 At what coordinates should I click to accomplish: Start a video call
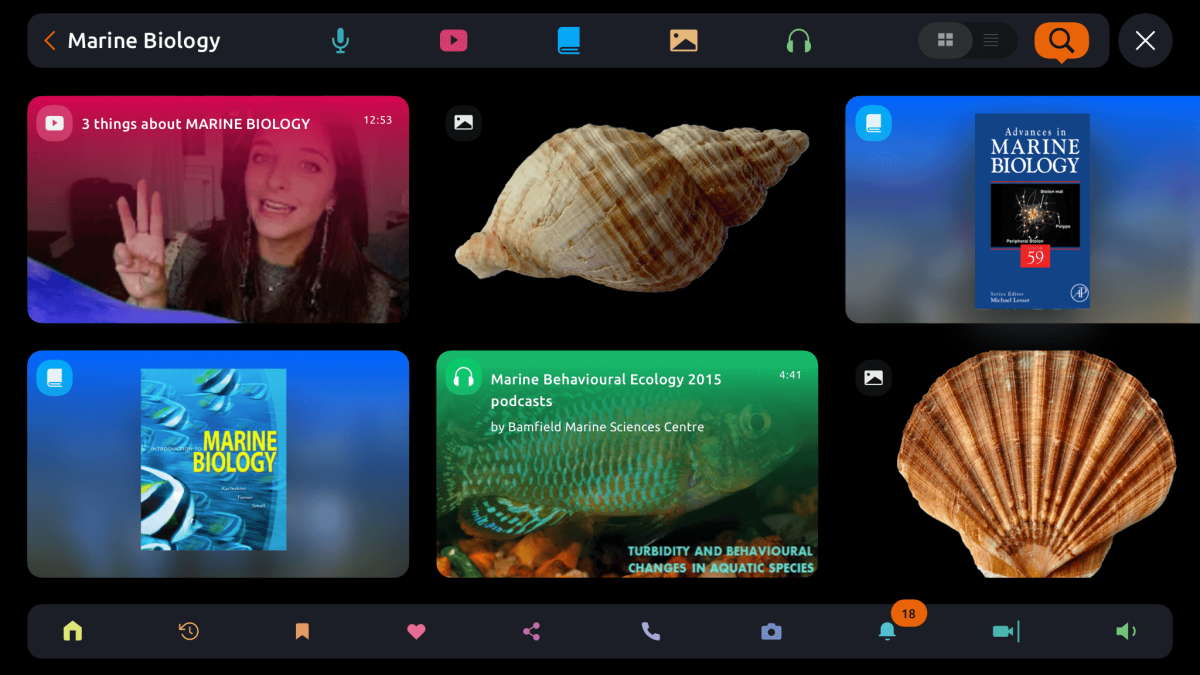pyautogui.click(x=1006, y=631)
